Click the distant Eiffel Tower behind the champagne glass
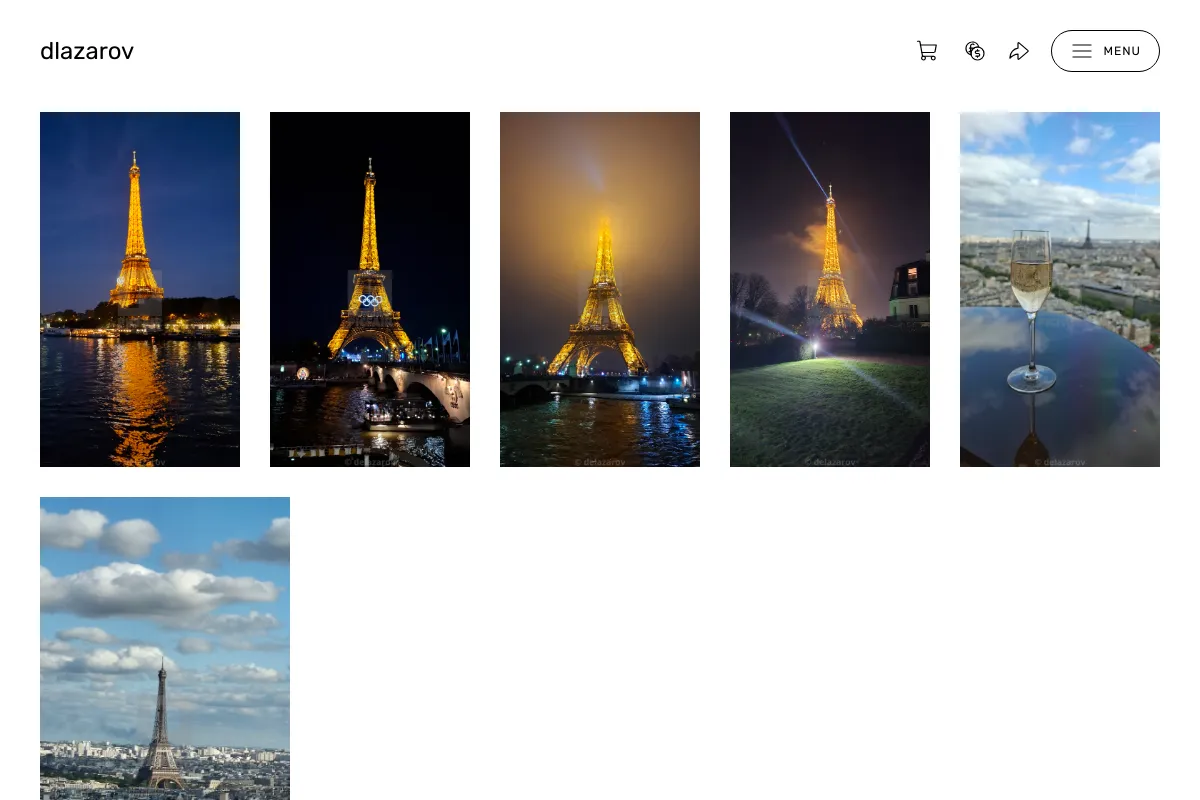This screenshot has width=1200, height=800. click(1087, 233)
